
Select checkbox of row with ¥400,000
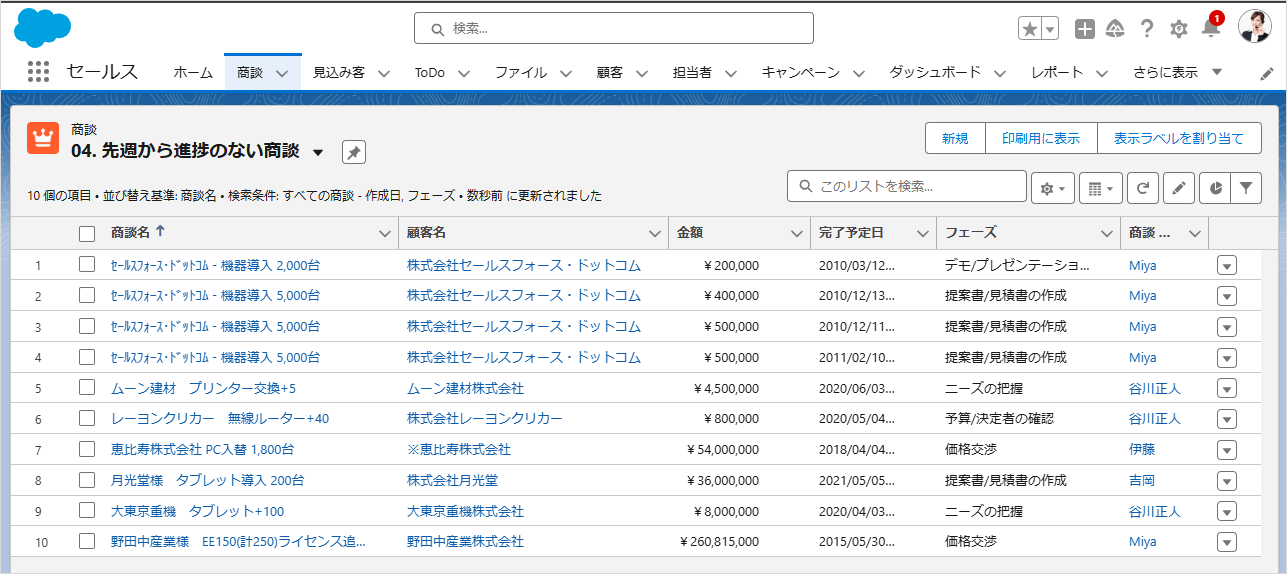point(87,295)
